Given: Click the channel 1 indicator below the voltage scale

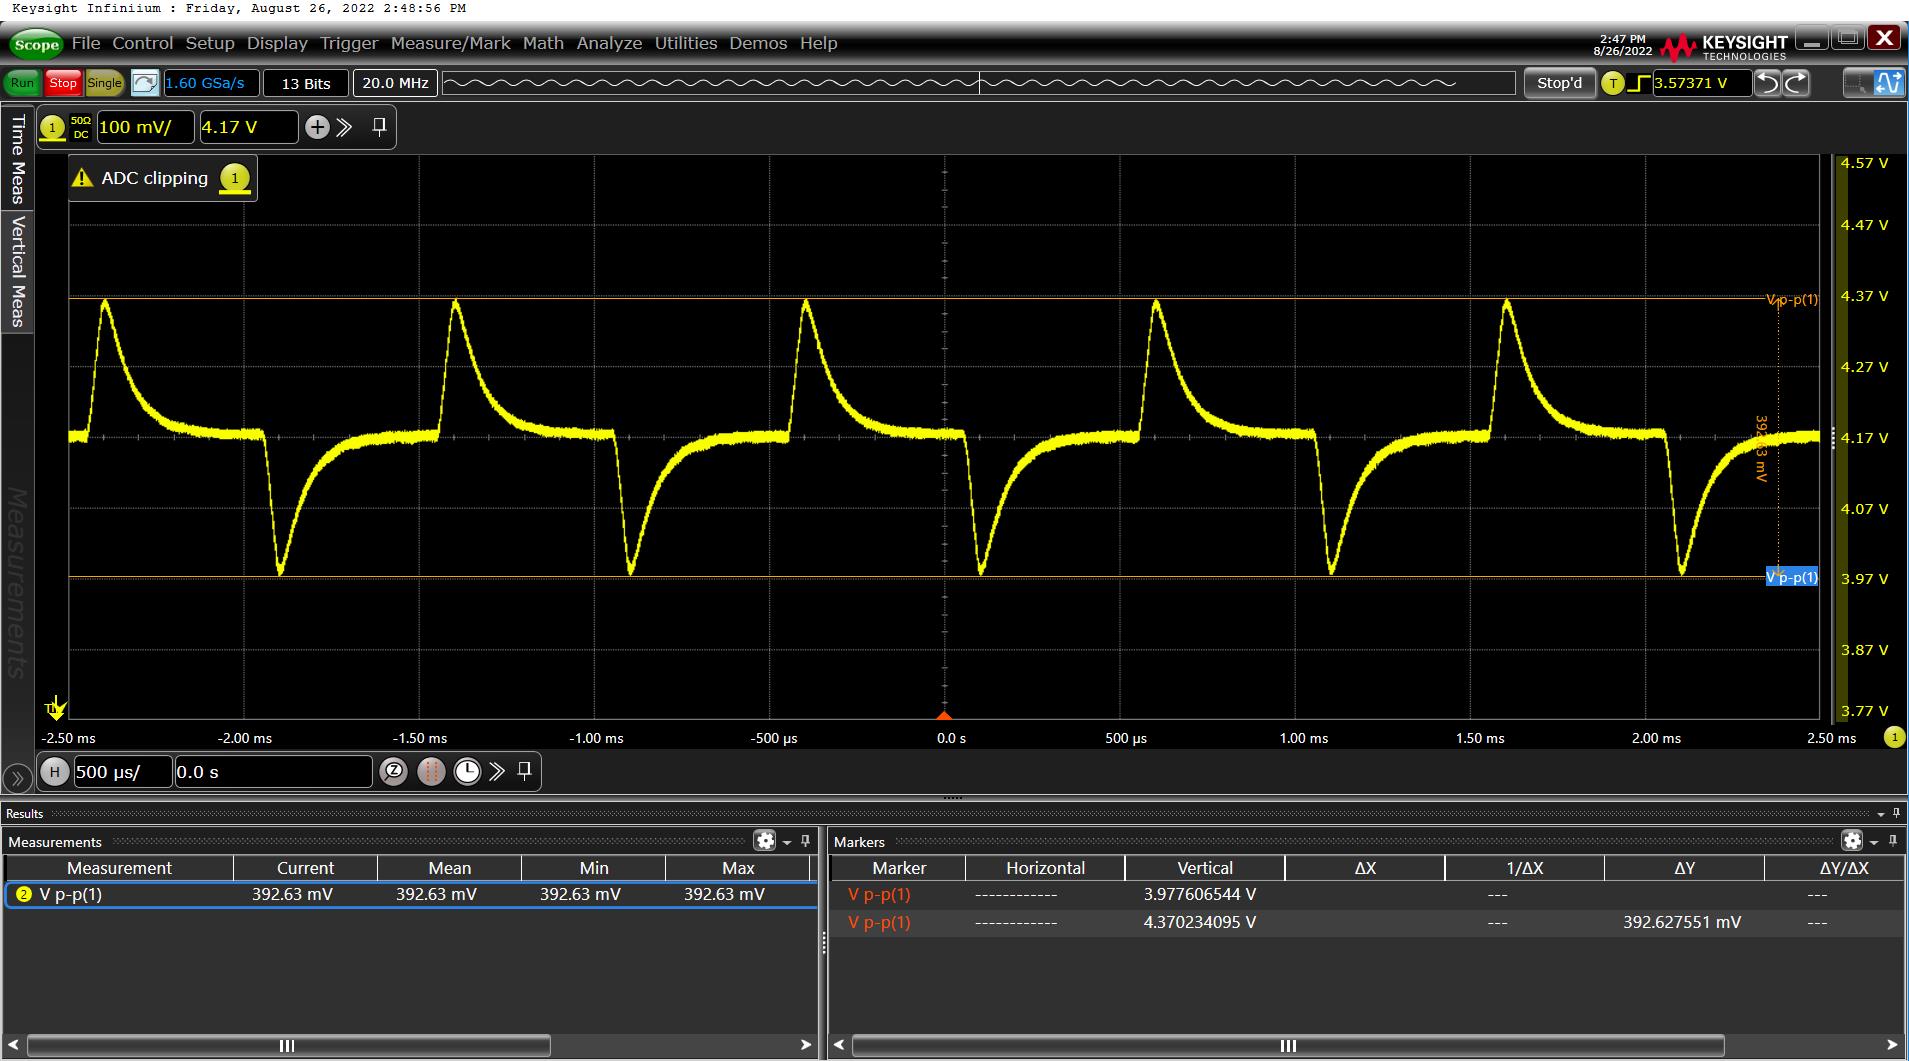Looking at the screenshot, I should (x=1894, y=738).
